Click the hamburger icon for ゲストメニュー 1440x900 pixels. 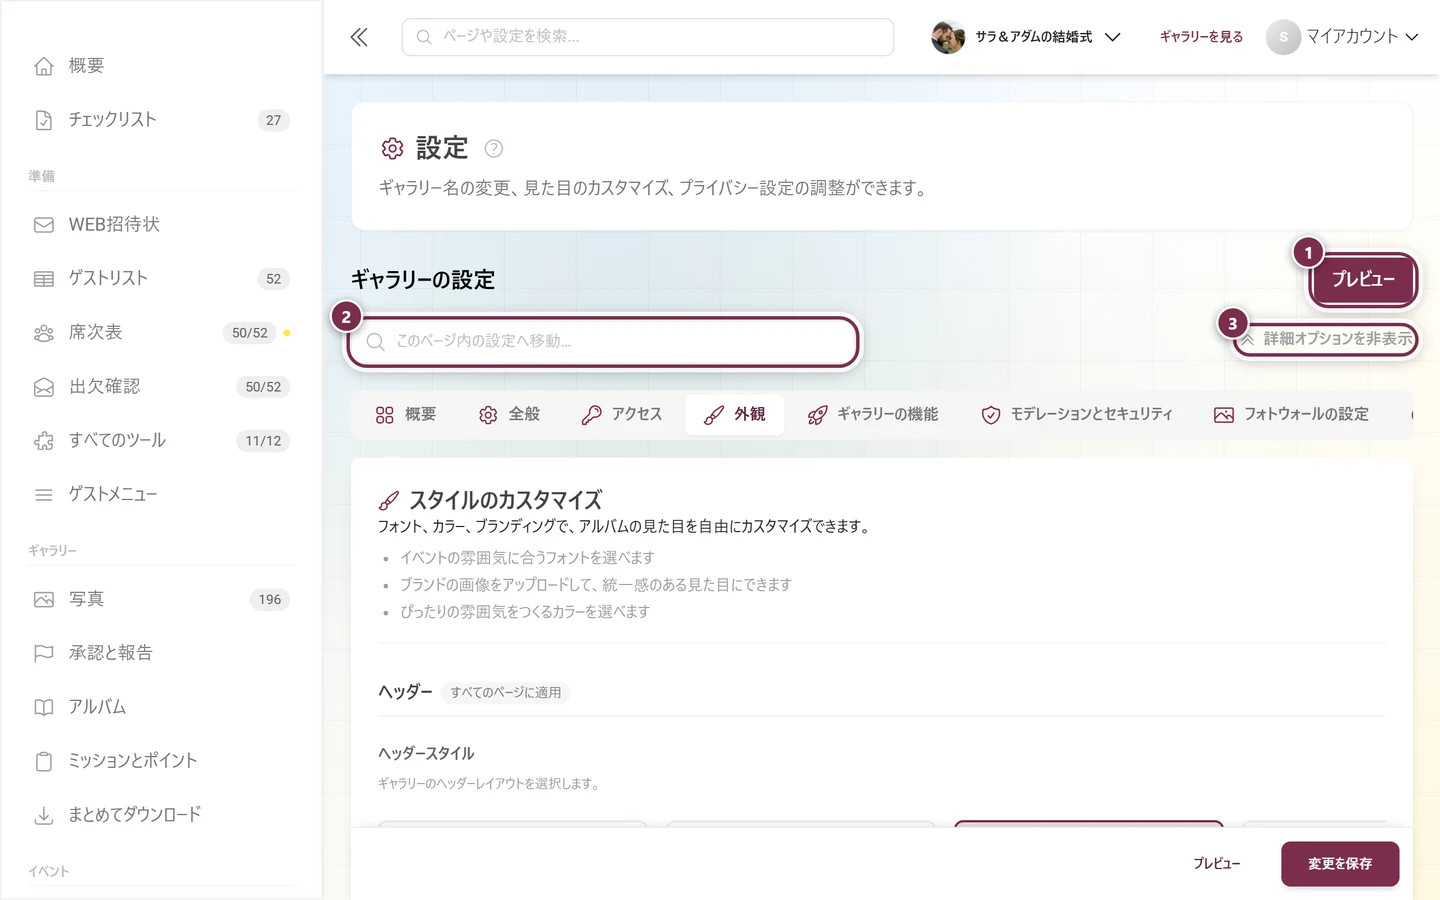click(x=44, y=495)
